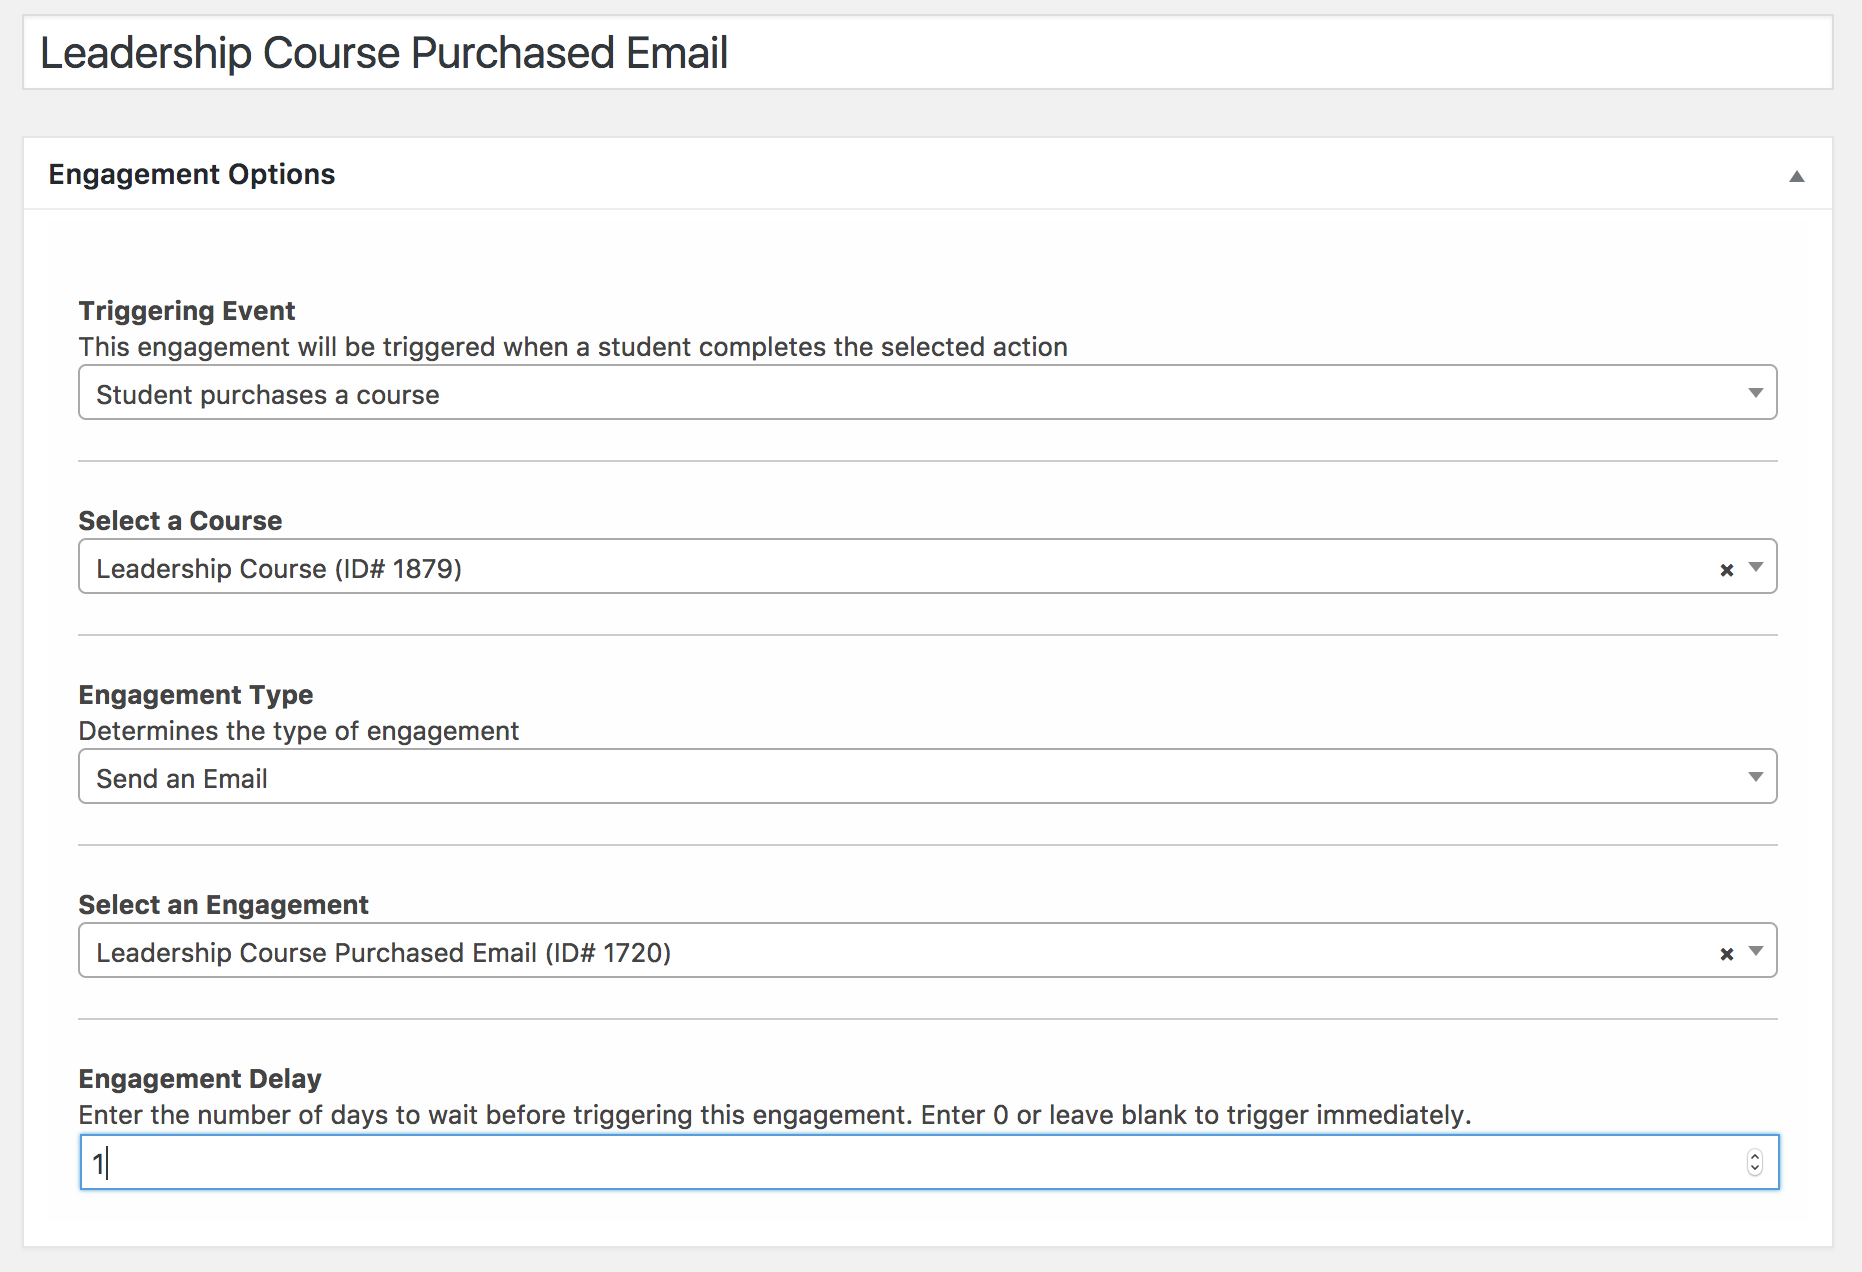Click the Select an Engagement dropdown arrow
1862x1272 pixels.
pos(1755,951)
